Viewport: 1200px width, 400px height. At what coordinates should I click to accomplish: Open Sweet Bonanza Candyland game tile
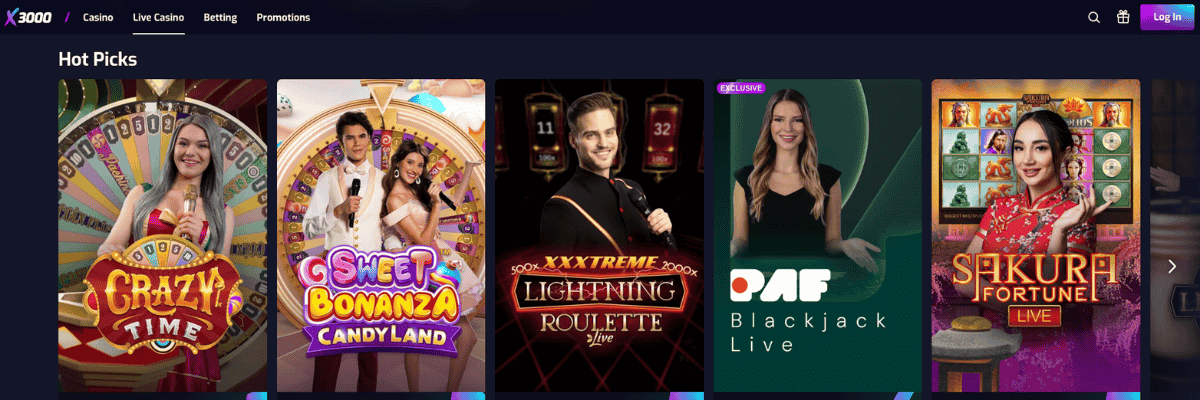pyautogui.click(x=381, y=236)
